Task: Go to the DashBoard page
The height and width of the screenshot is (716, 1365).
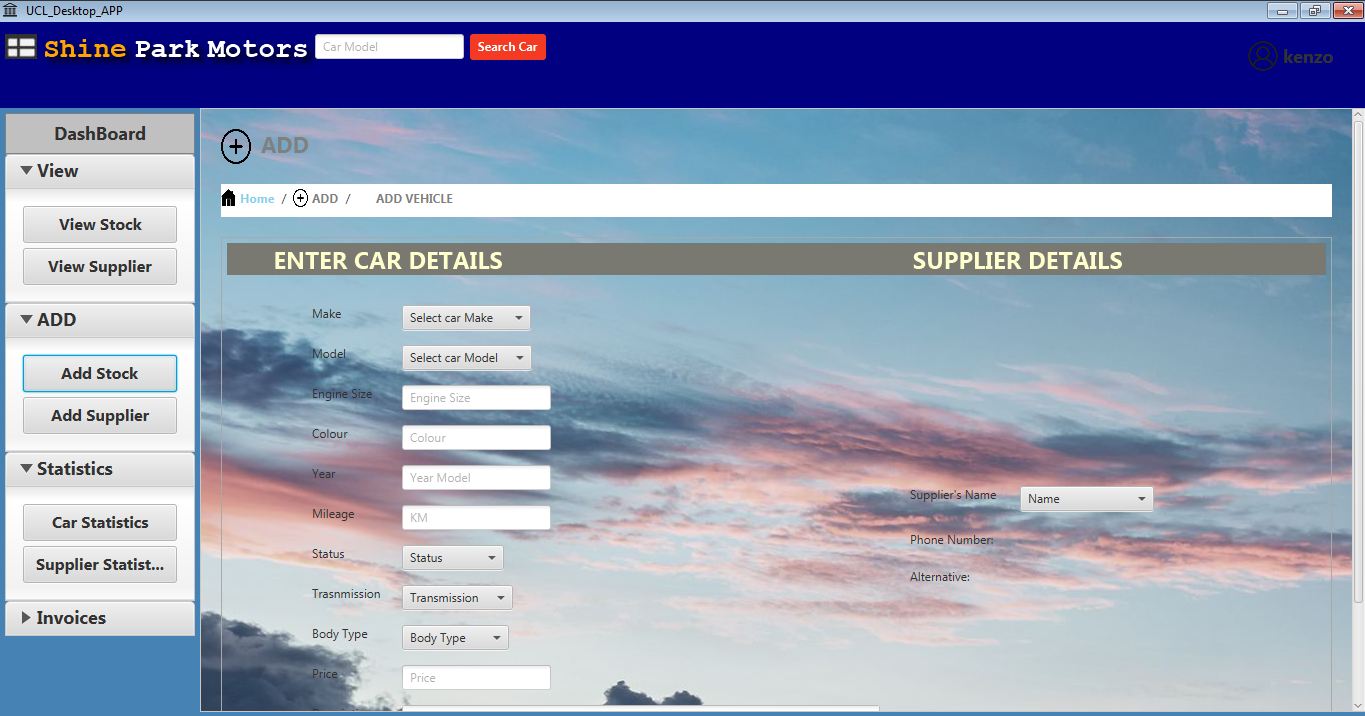Action: 99,133
